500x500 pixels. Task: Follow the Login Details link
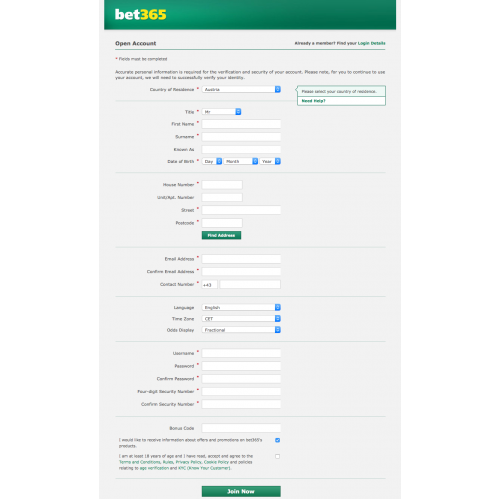pos(371,43)
